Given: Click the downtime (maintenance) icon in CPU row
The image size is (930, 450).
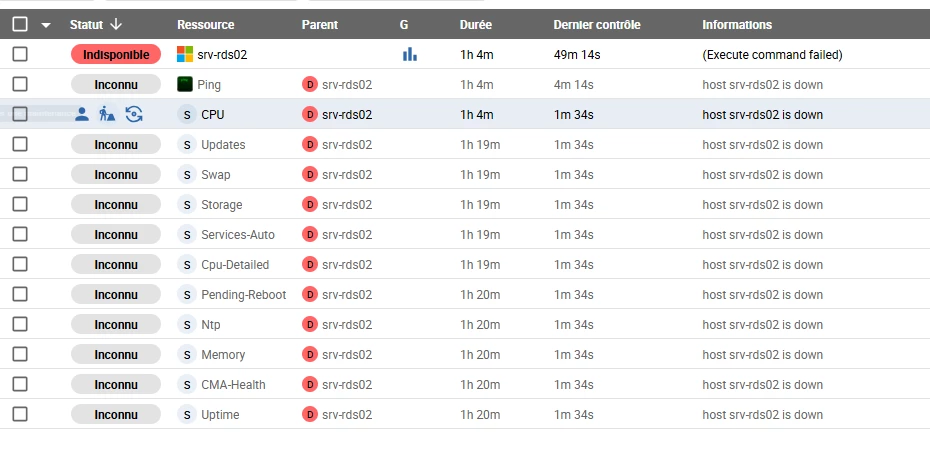Looking at the screenshot, I should pyautogui.click(x=108, y=114).
